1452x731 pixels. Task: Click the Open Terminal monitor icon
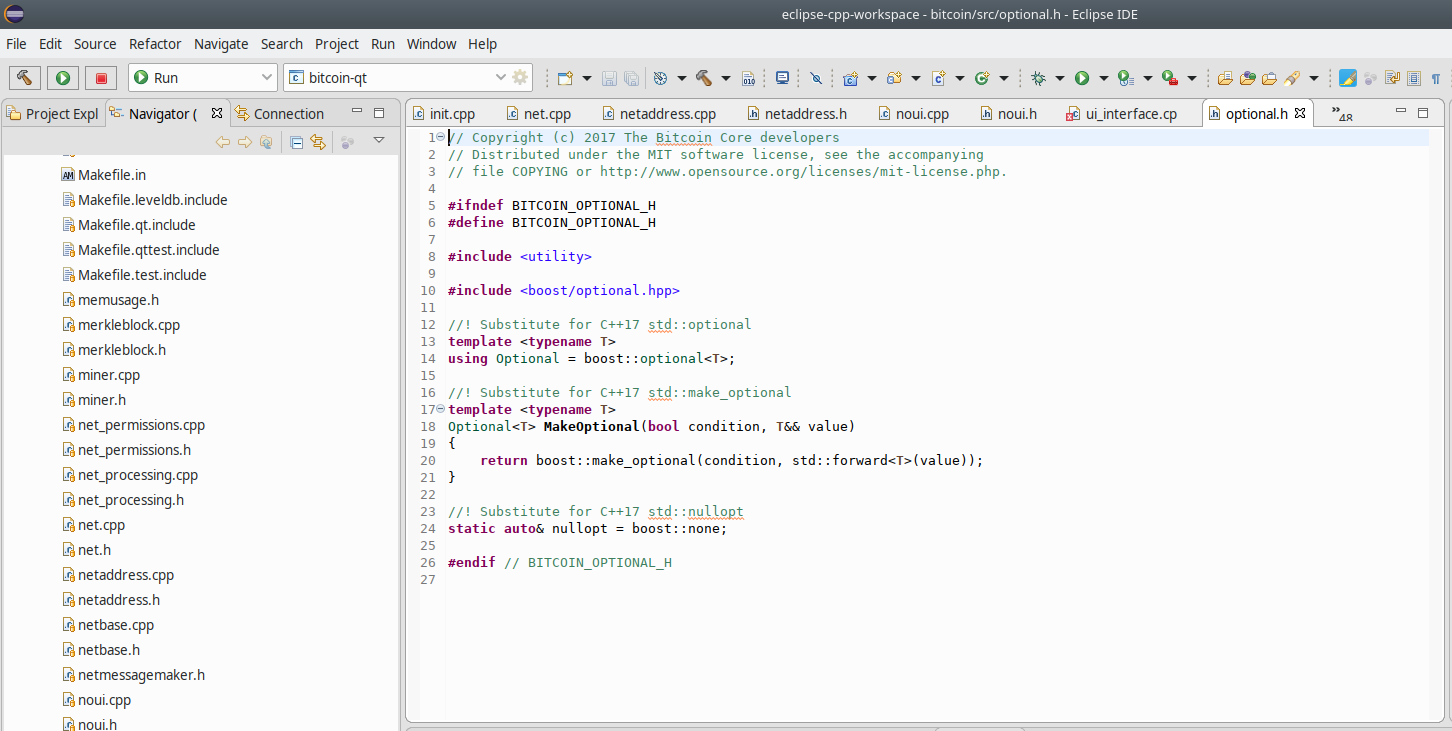(782, 78)
